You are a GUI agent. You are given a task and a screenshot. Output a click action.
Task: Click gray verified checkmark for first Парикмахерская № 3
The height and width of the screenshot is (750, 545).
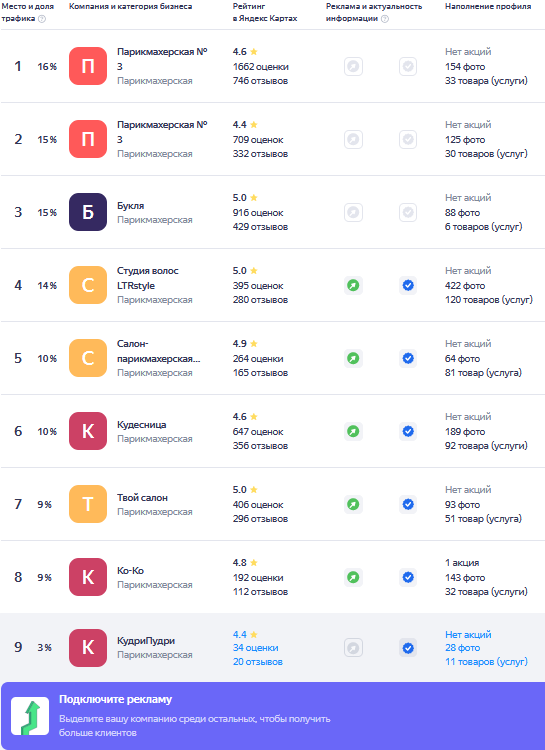point(408,66)
